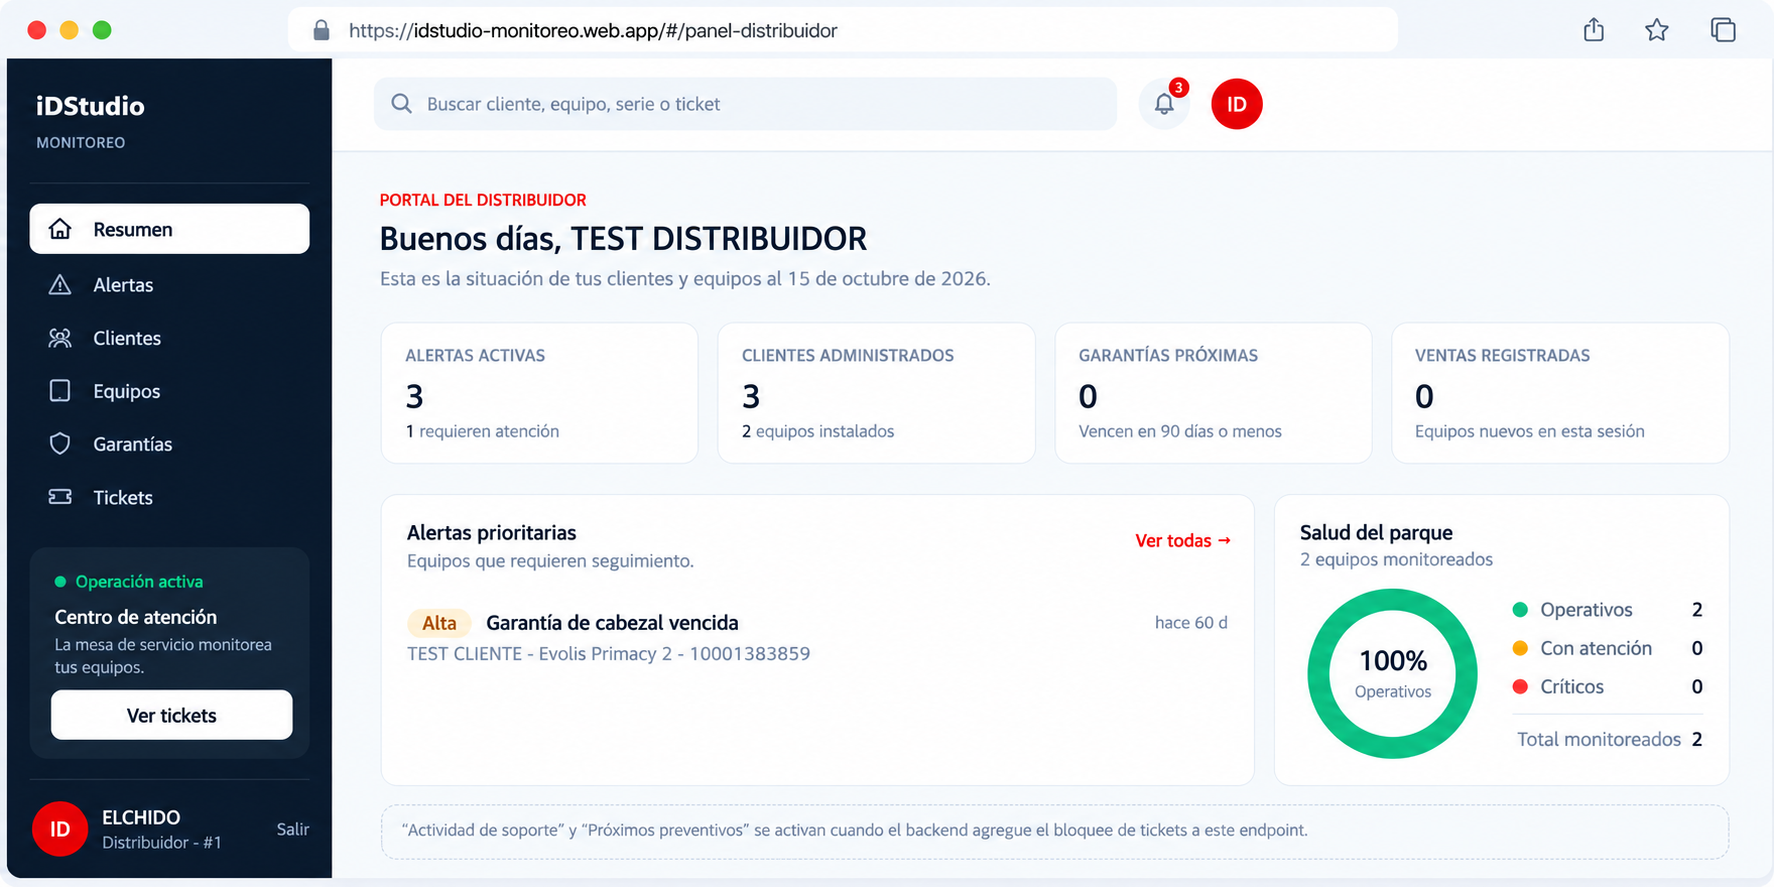
Task: Open the Clientes administrados card
Action: click(876, 393)
